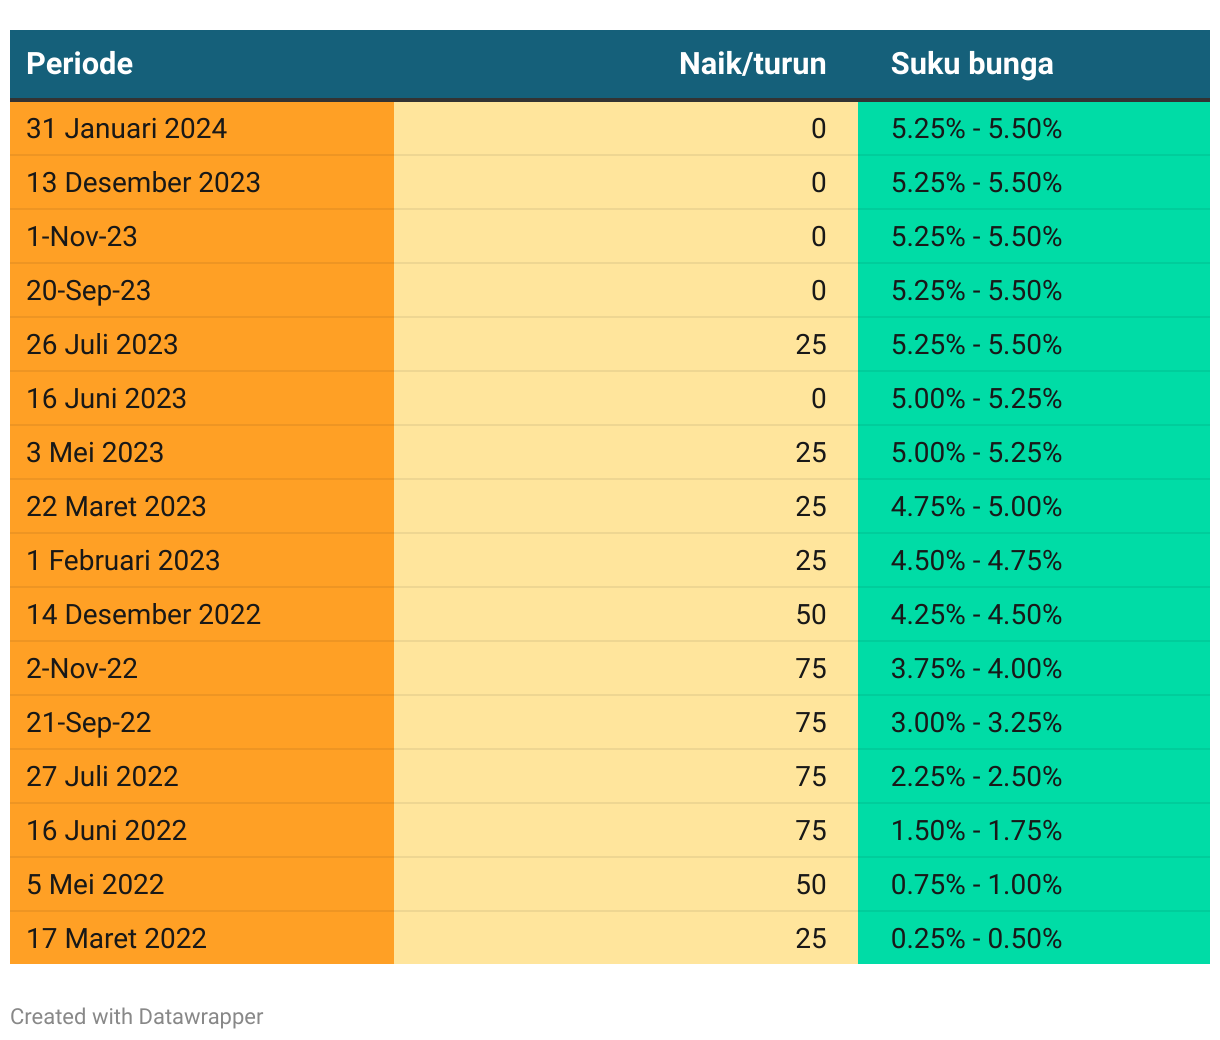
Task: Click the 4.75% - 5.00% rate cell
Action: (976, 507)
